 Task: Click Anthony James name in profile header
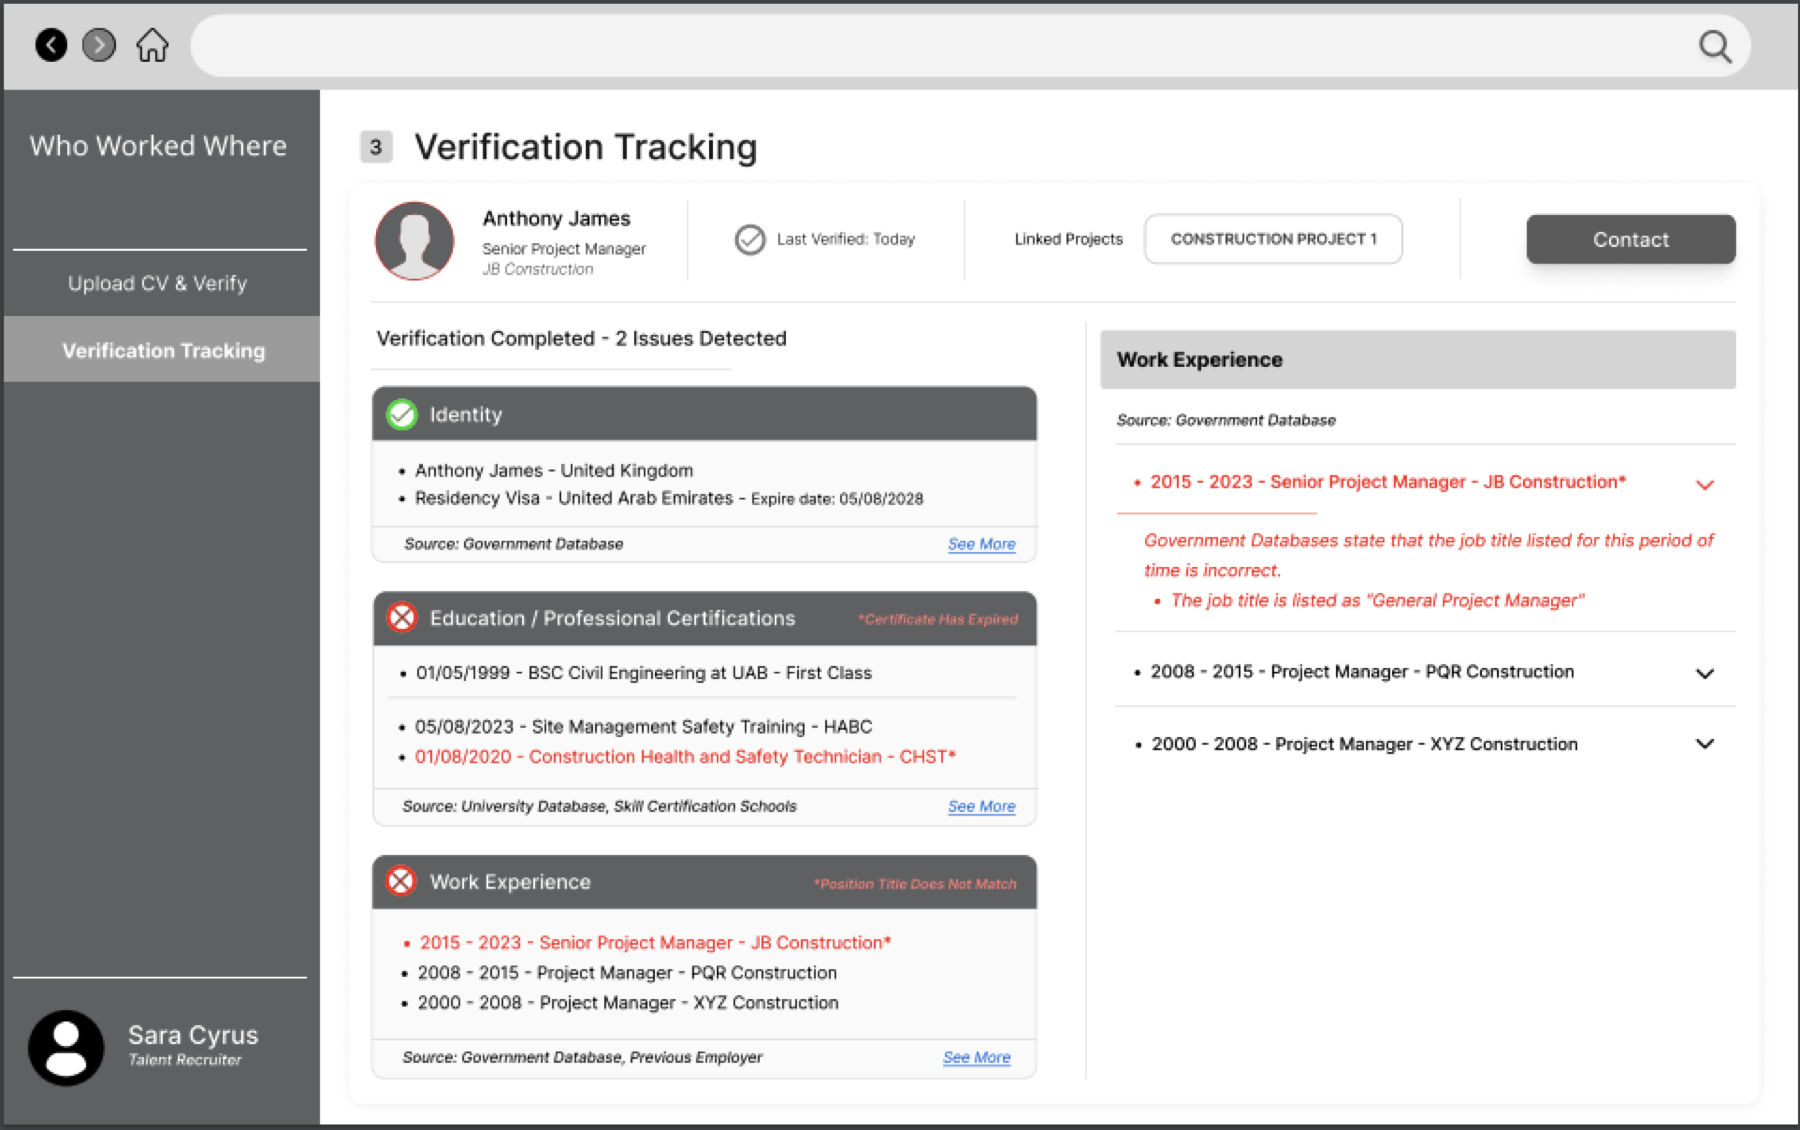point(556,218)
